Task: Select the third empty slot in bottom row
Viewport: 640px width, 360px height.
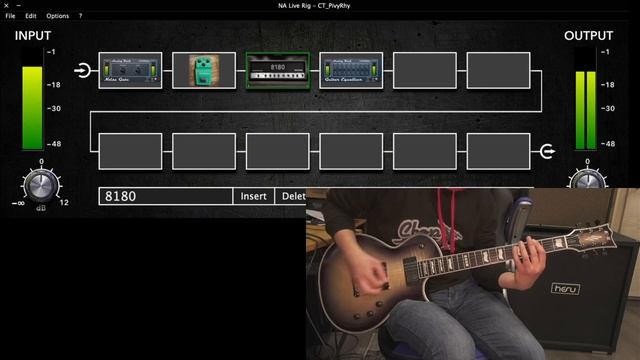Action: pos(278,151)
